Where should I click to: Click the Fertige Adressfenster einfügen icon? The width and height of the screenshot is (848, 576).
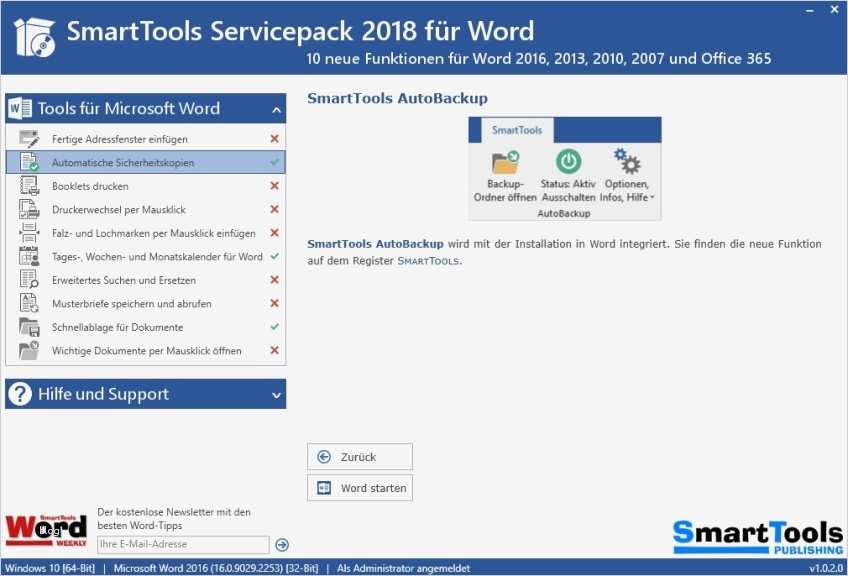click(x=29, y=139)
